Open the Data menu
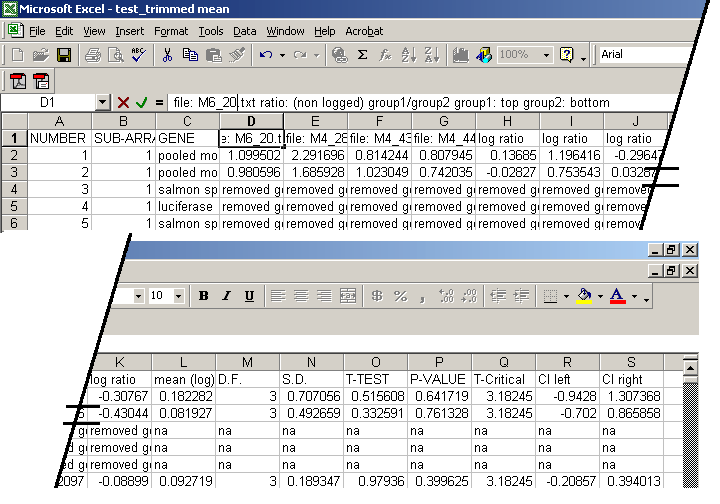This screenshot has width=720, height=504. pos(244,31)
